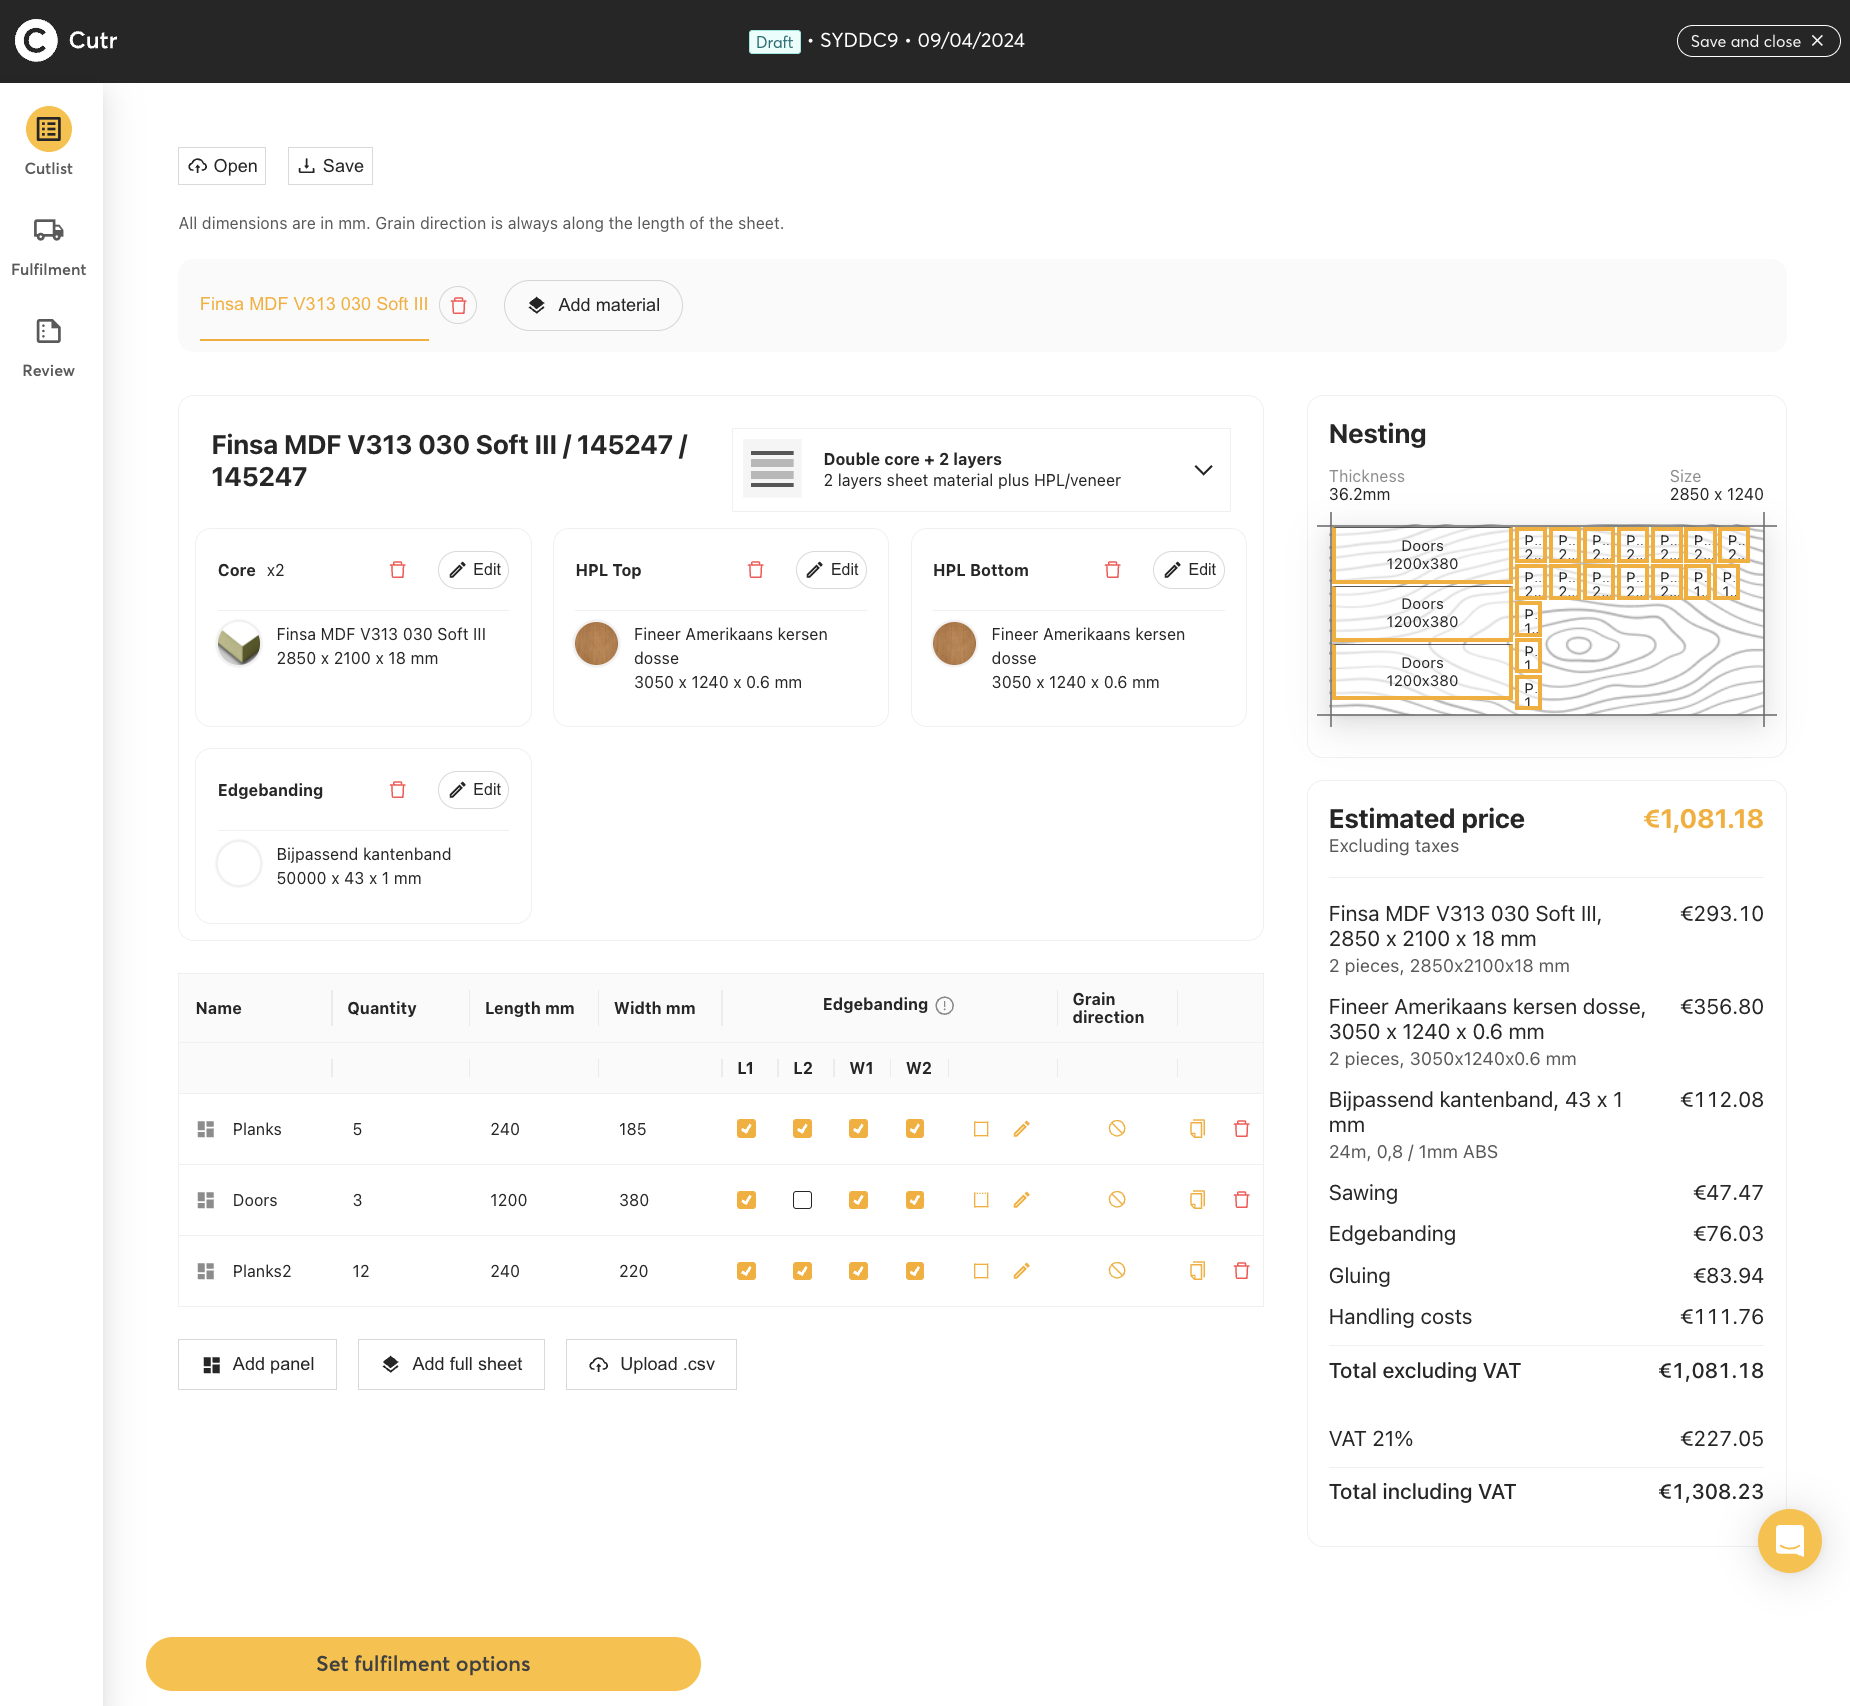Open the Doors row grid handle
The image size is (1850, 1706).
(x=206, y=1200)
